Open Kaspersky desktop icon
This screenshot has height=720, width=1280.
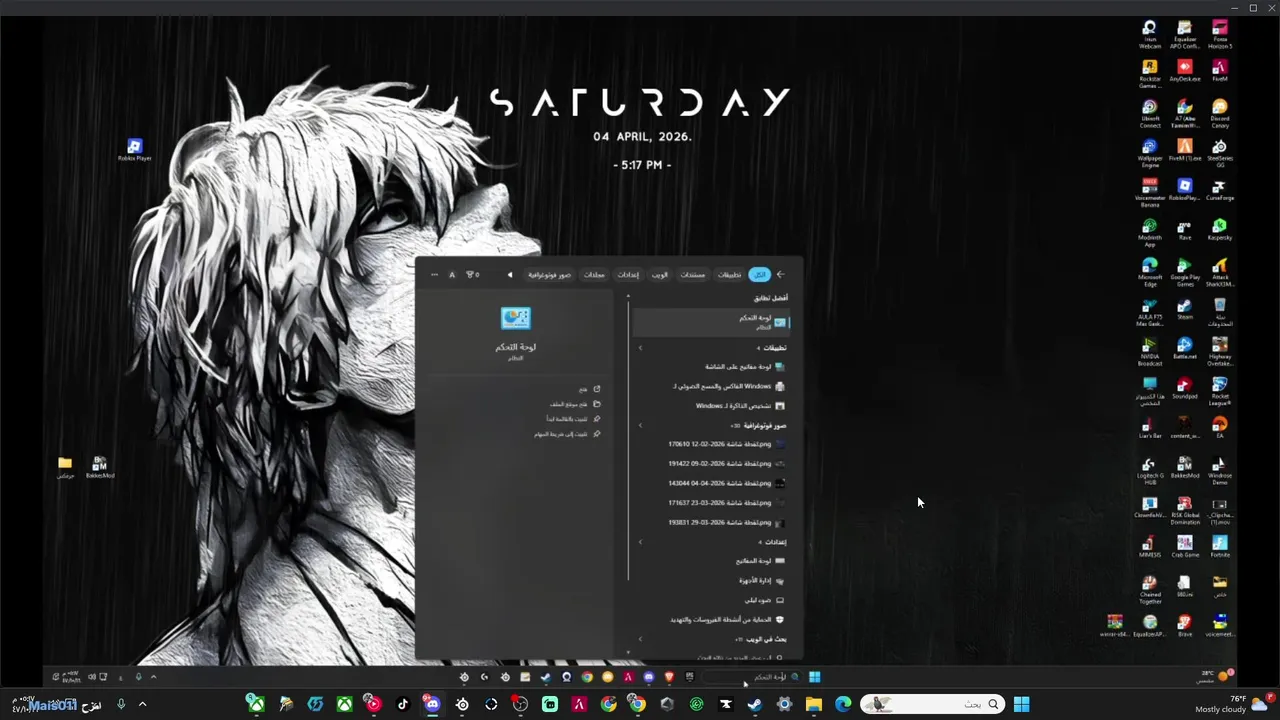[x=1220, y=230]
